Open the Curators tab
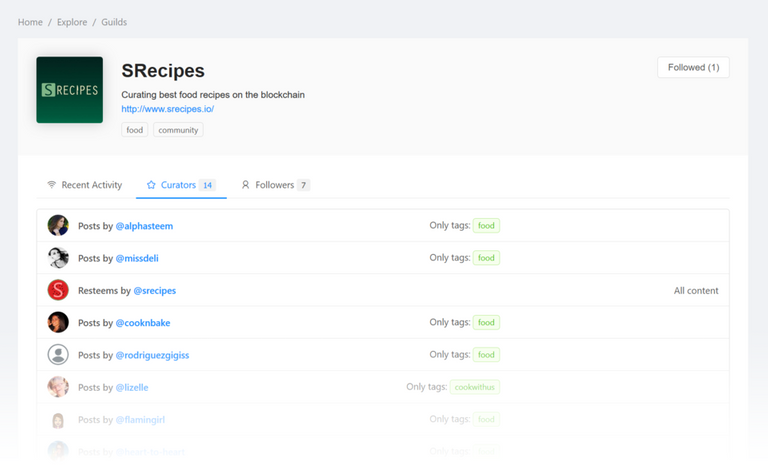 click(181, 185)
